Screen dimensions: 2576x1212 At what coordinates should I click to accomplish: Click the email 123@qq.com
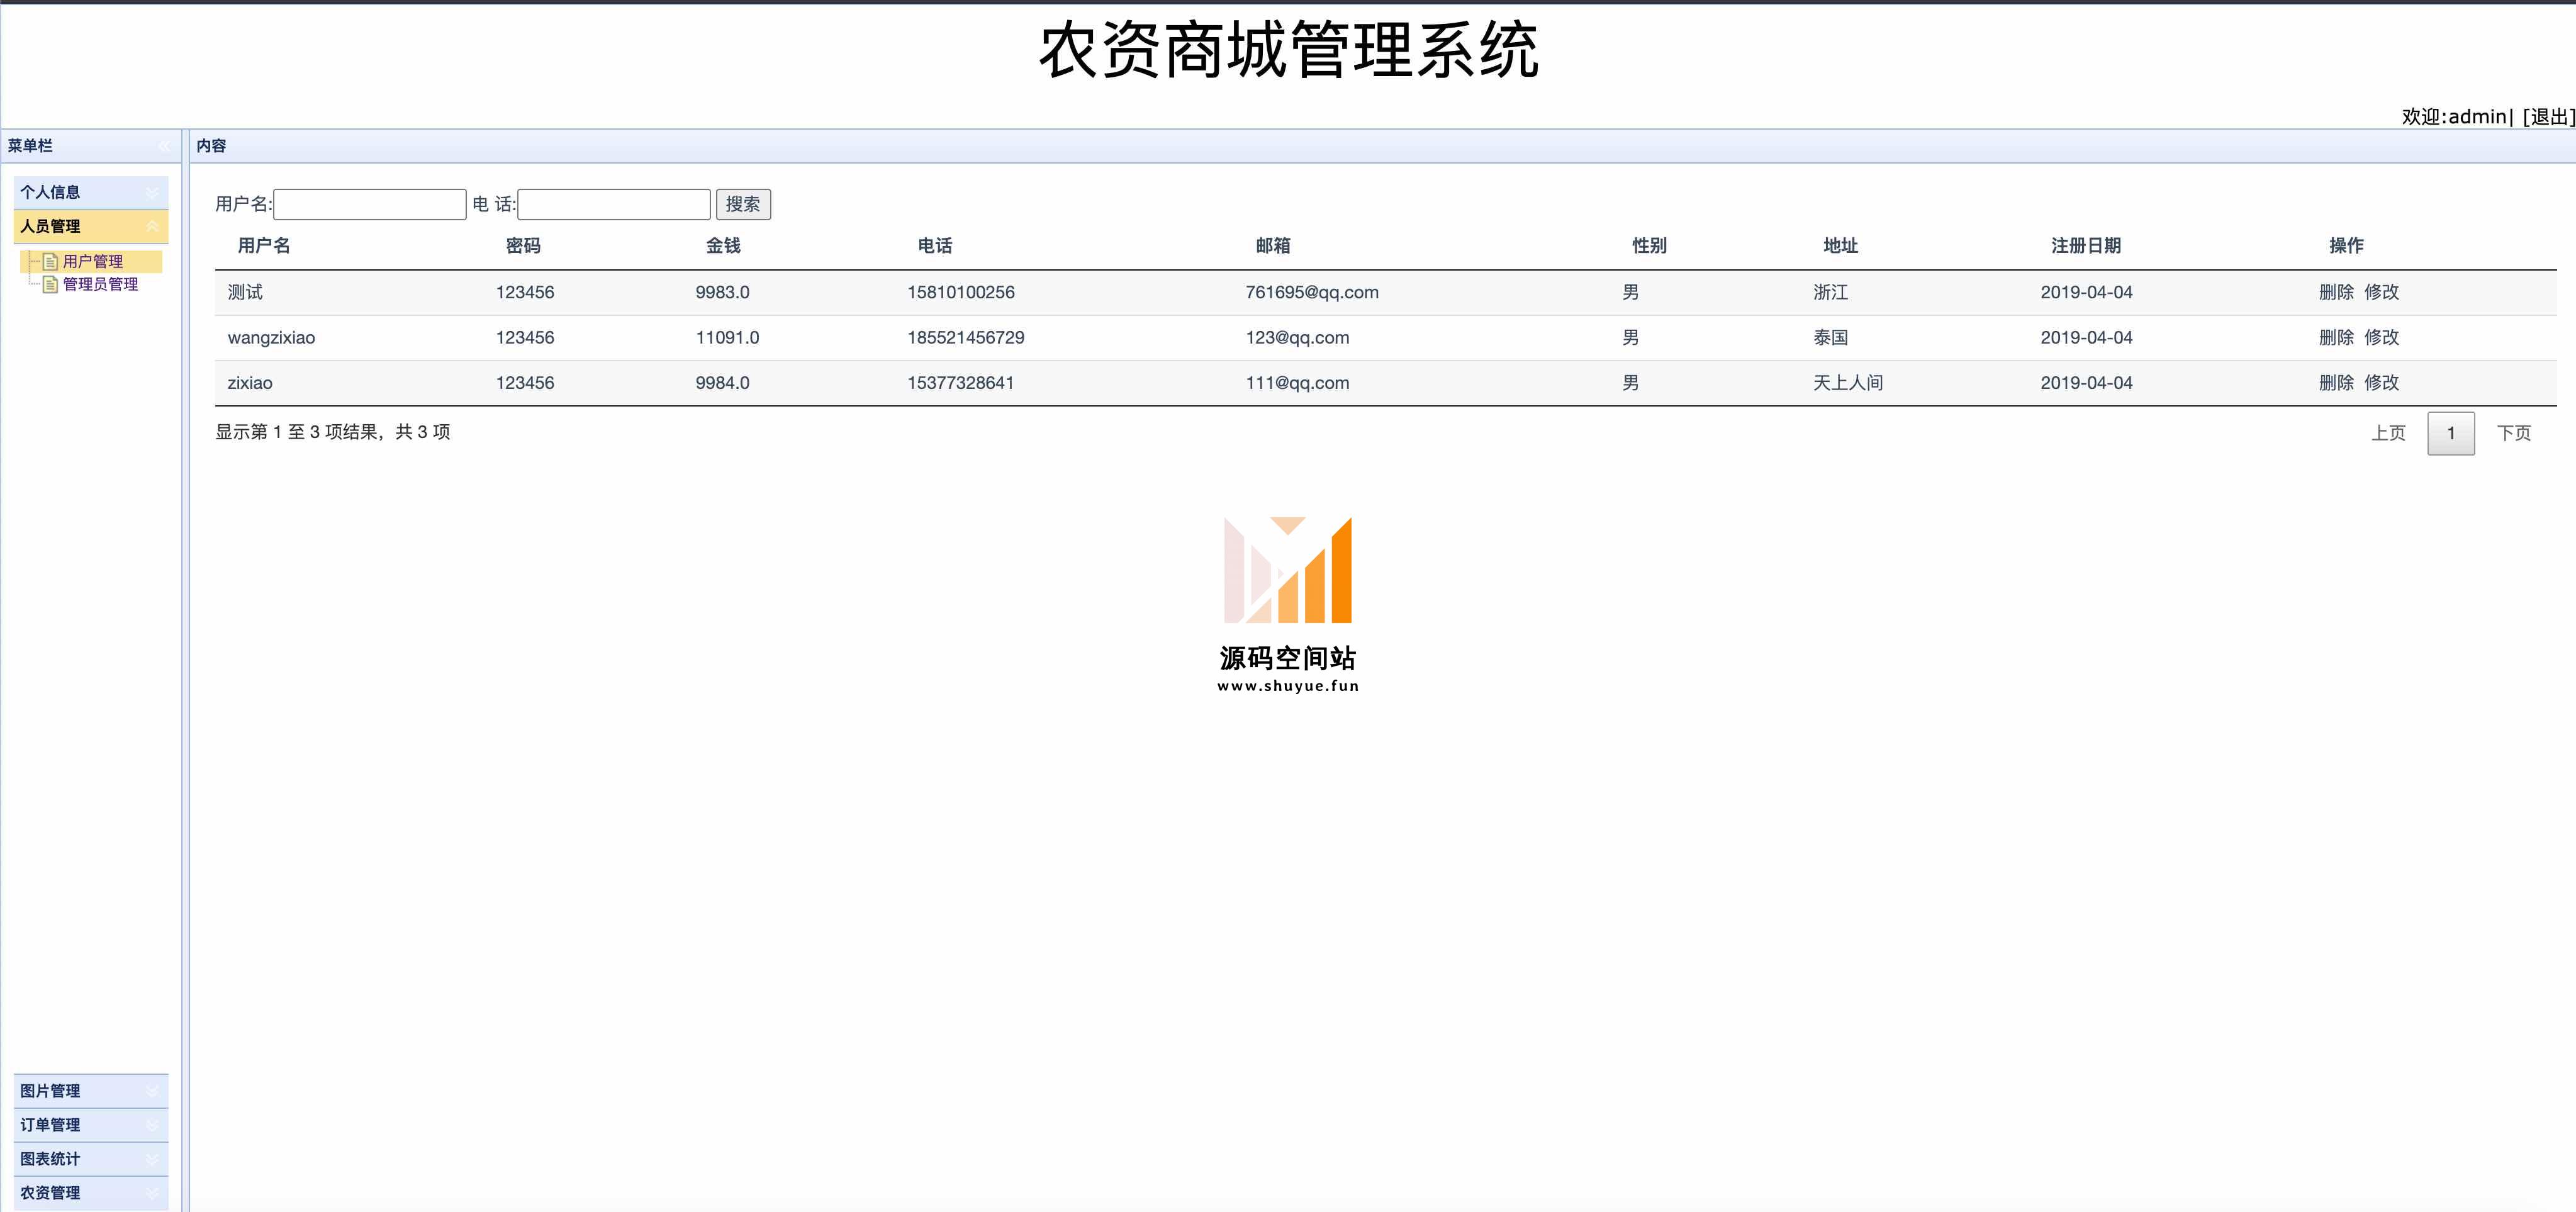[1297, 338]
